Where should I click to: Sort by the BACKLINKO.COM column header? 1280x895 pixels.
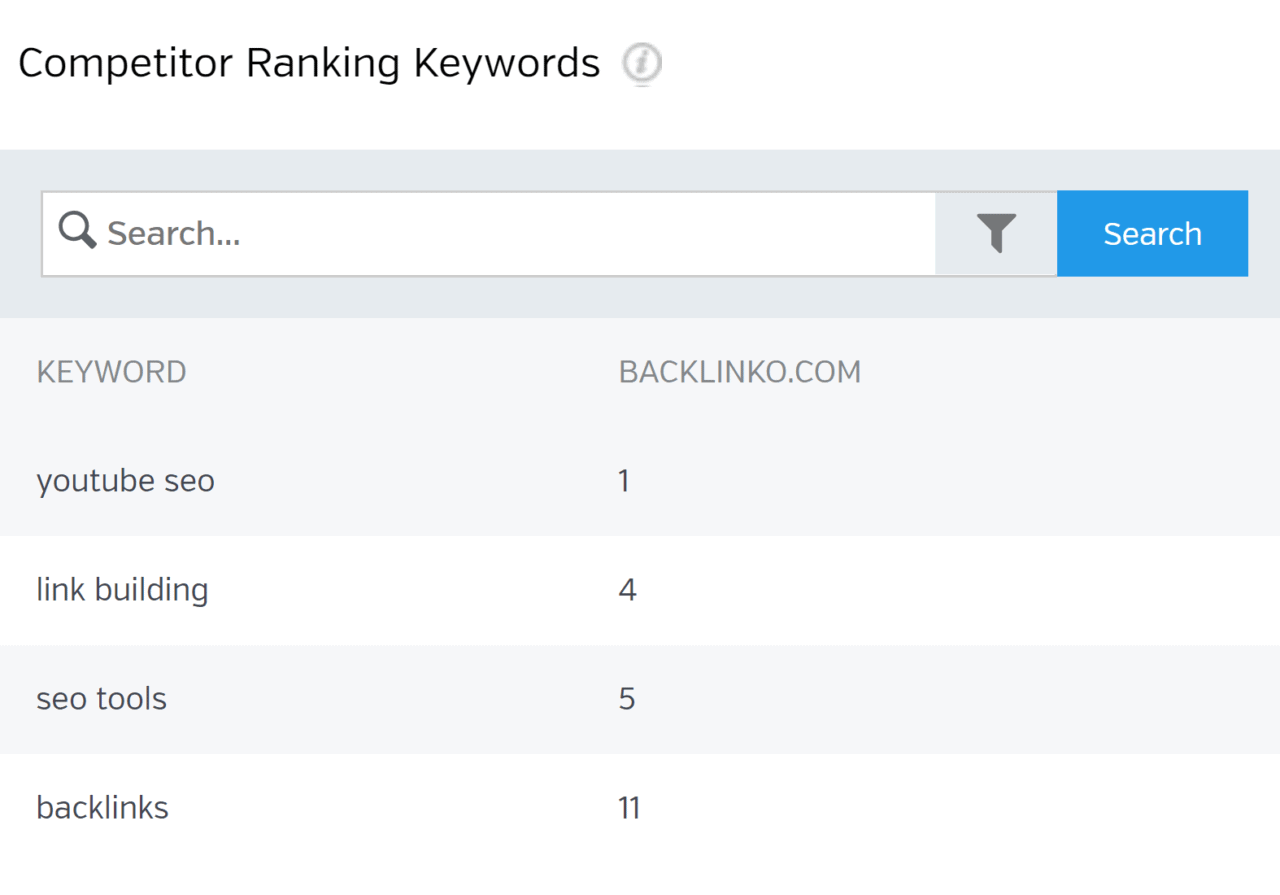pyautogui.click(x=739, y=372)
